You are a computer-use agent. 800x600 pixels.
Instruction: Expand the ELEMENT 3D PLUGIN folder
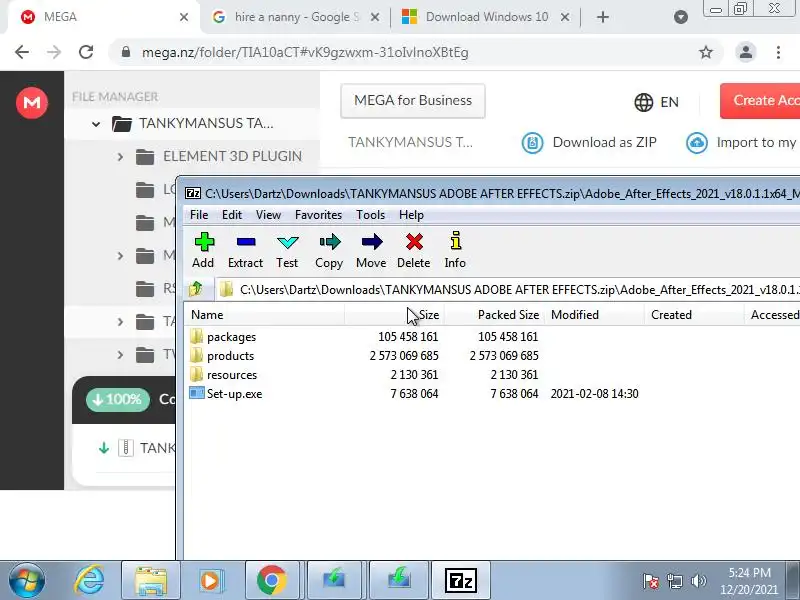click(x=120, y=157)
